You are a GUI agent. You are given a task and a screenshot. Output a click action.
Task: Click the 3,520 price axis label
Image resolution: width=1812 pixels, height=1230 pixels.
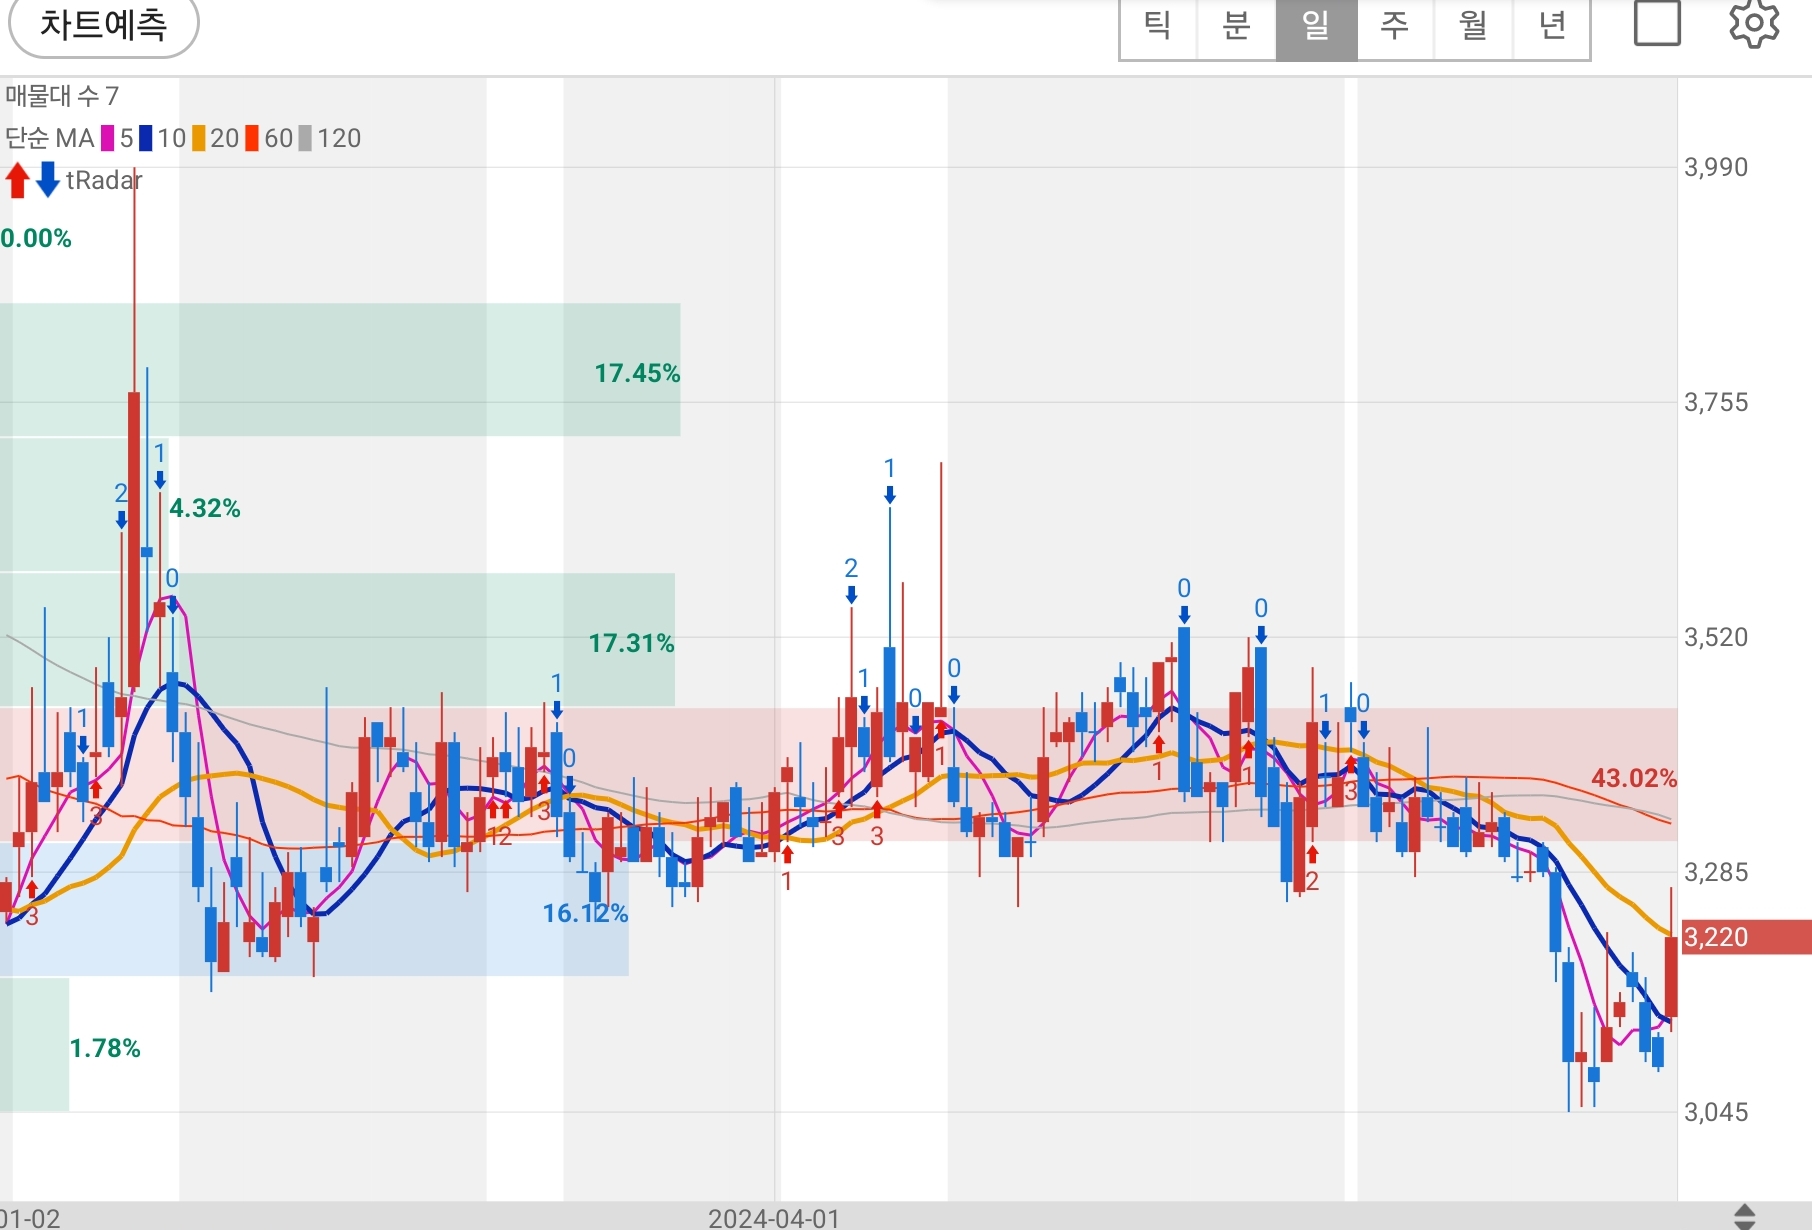tap(1716, 638)
